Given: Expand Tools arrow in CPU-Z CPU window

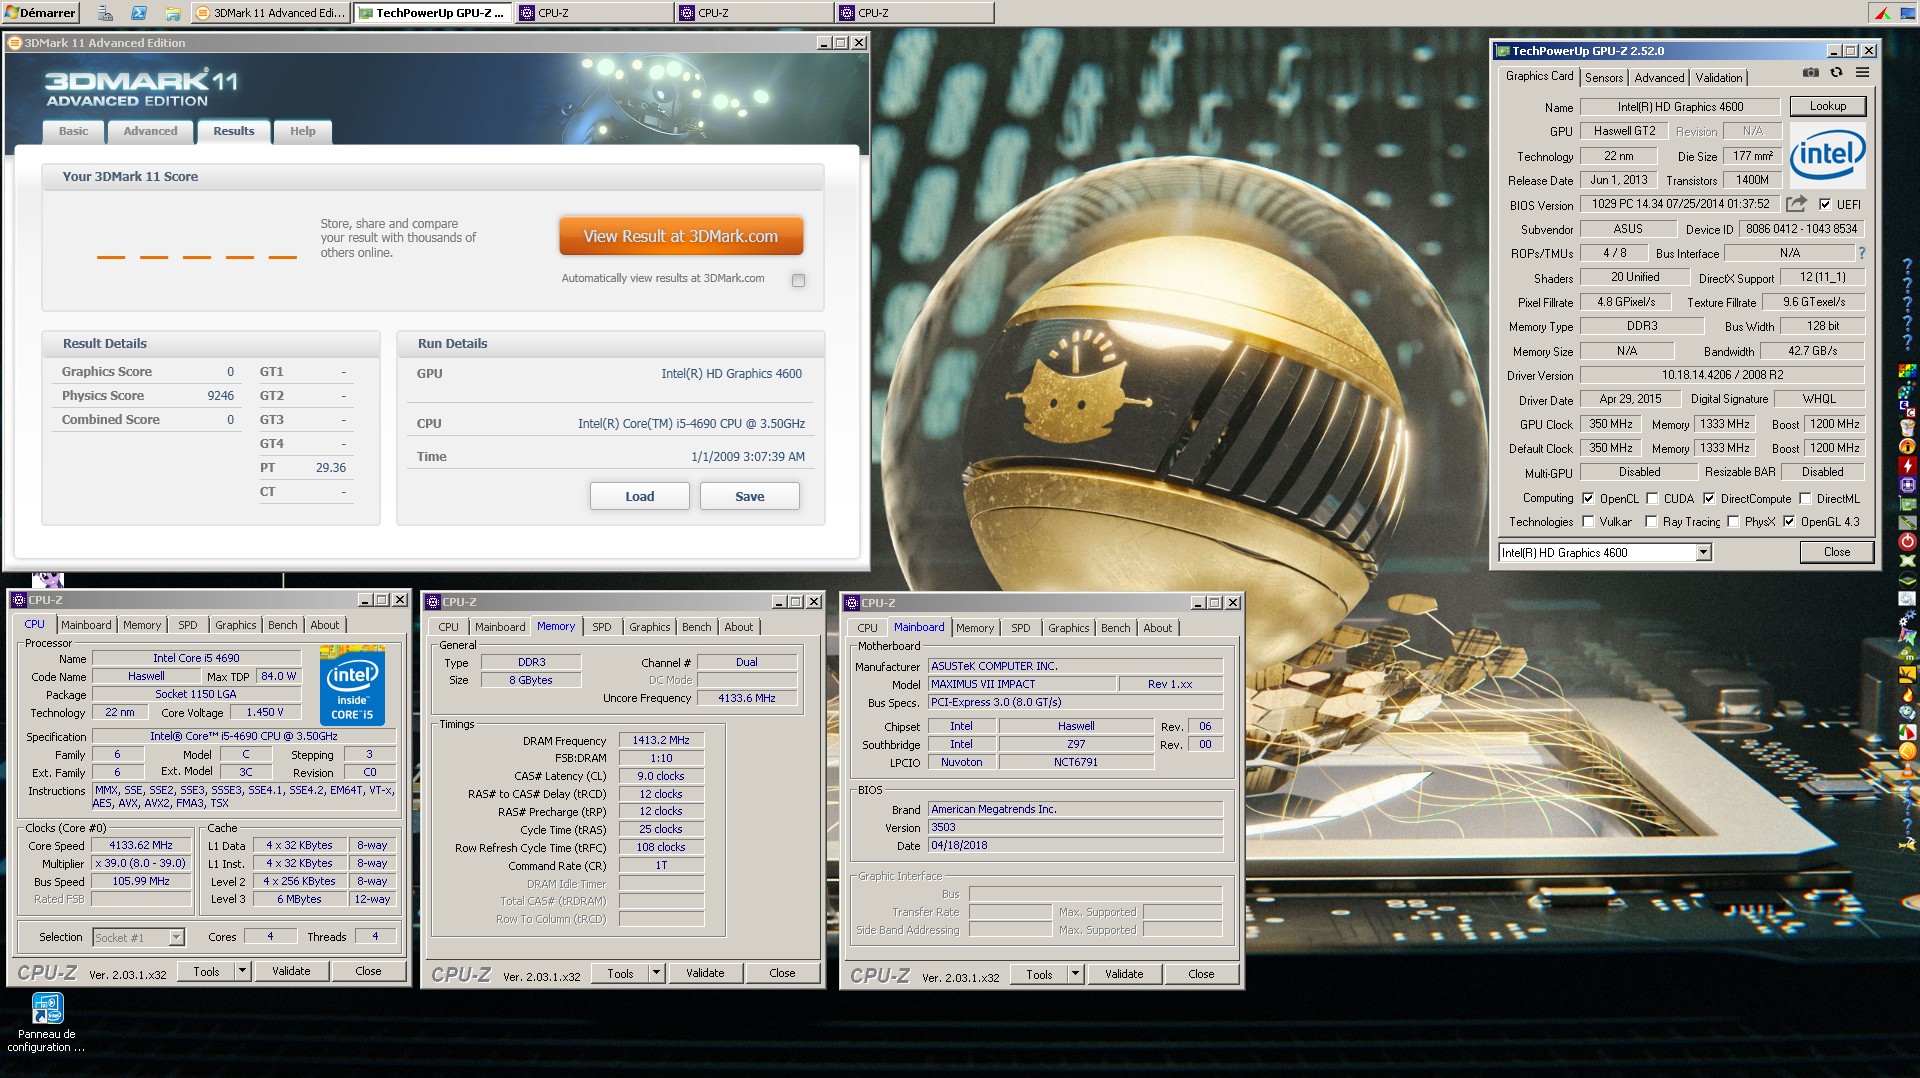Looking at the screenshot, I should tap(242, 971).
